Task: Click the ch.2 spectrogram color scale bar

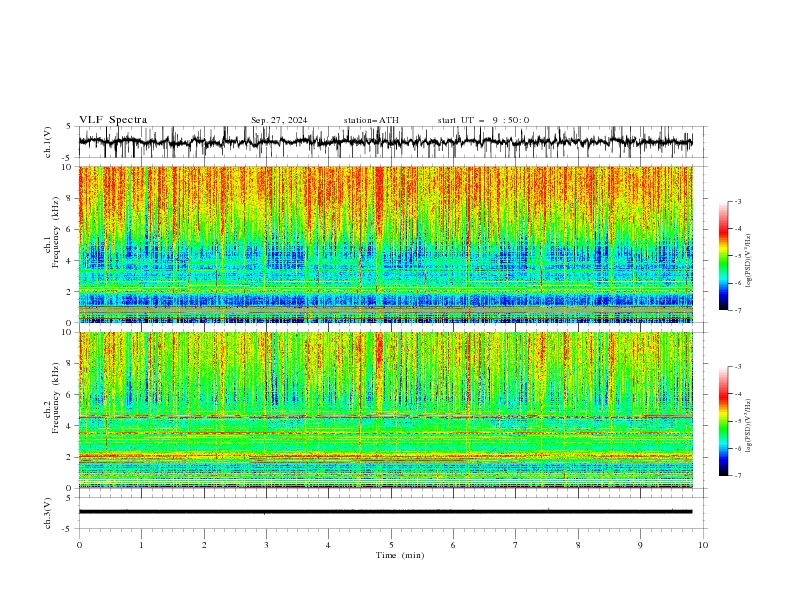Action: 723,421
